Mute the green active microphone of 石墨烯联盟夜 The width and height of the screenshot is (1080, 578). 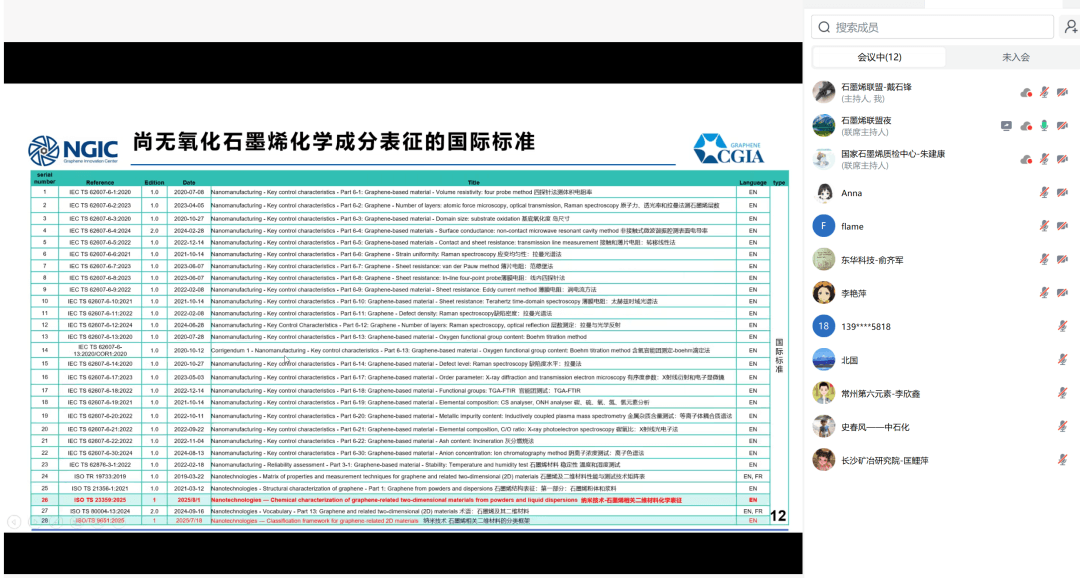1044,125
